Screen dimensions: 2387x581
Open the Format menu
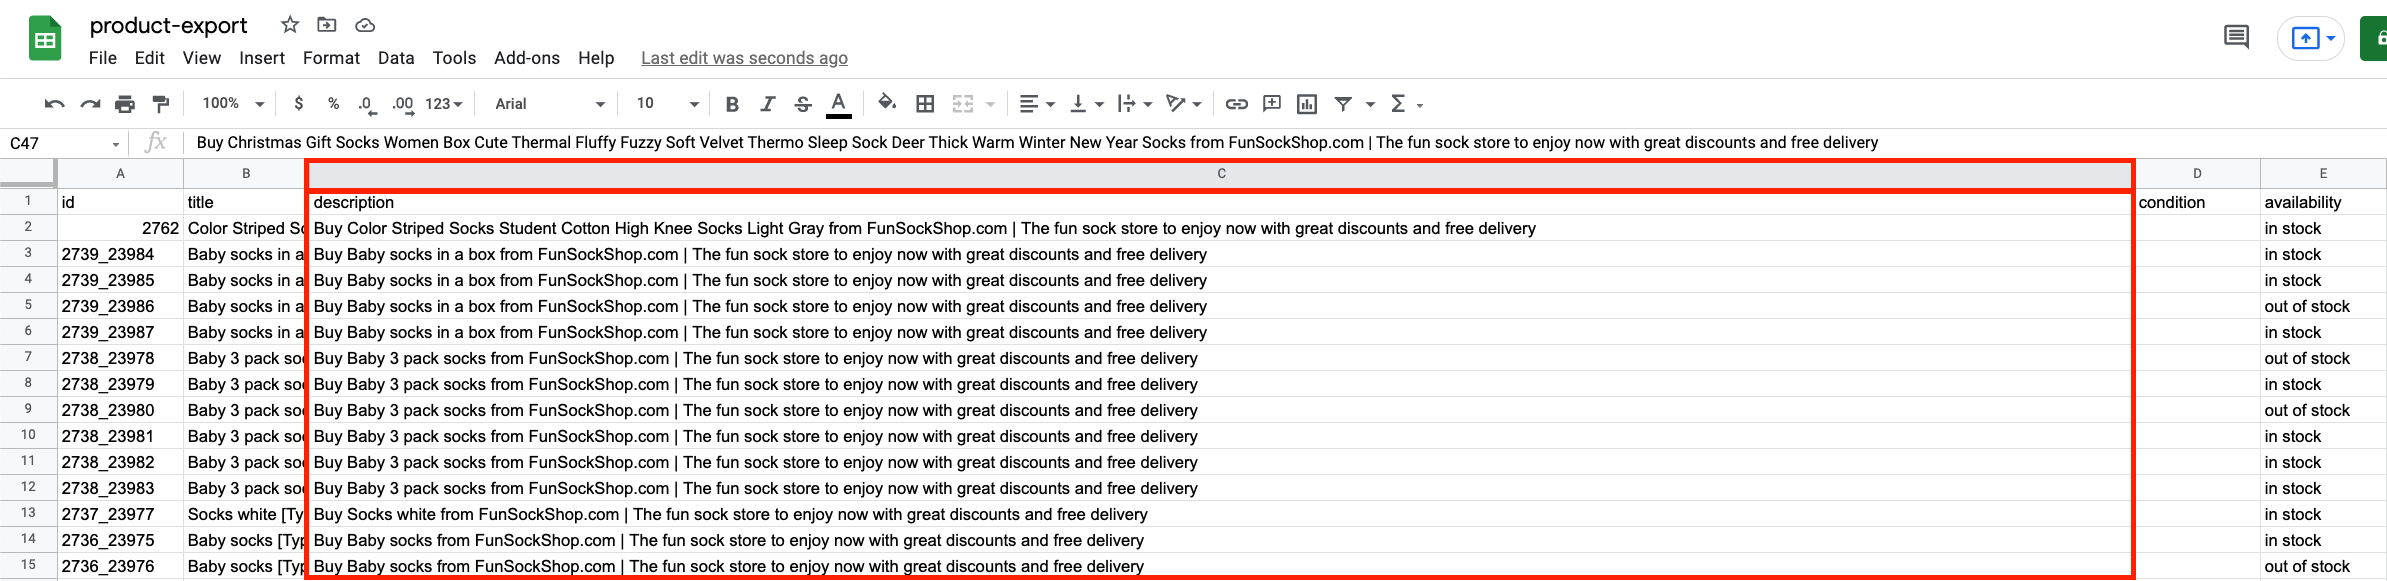pos(331,58)
